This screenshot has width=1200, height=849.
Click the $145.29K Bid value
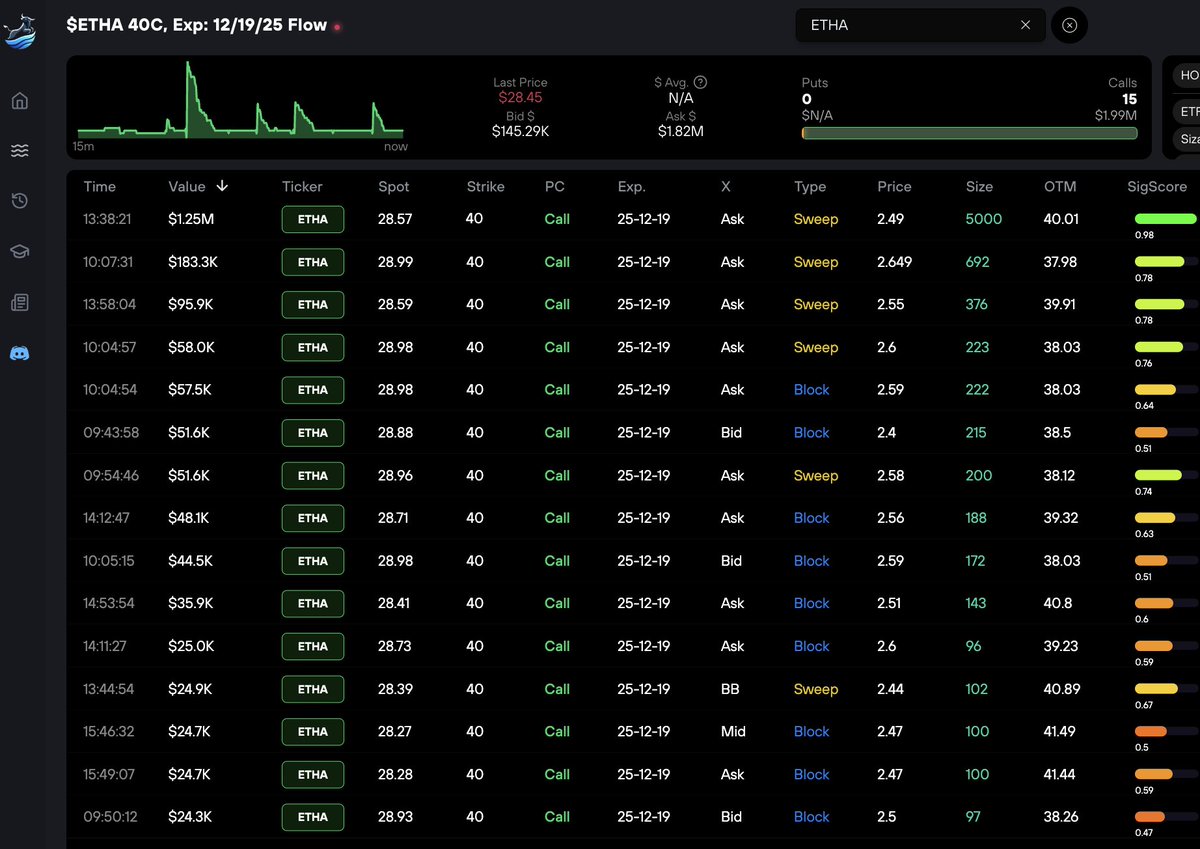[x=520, y=131]
